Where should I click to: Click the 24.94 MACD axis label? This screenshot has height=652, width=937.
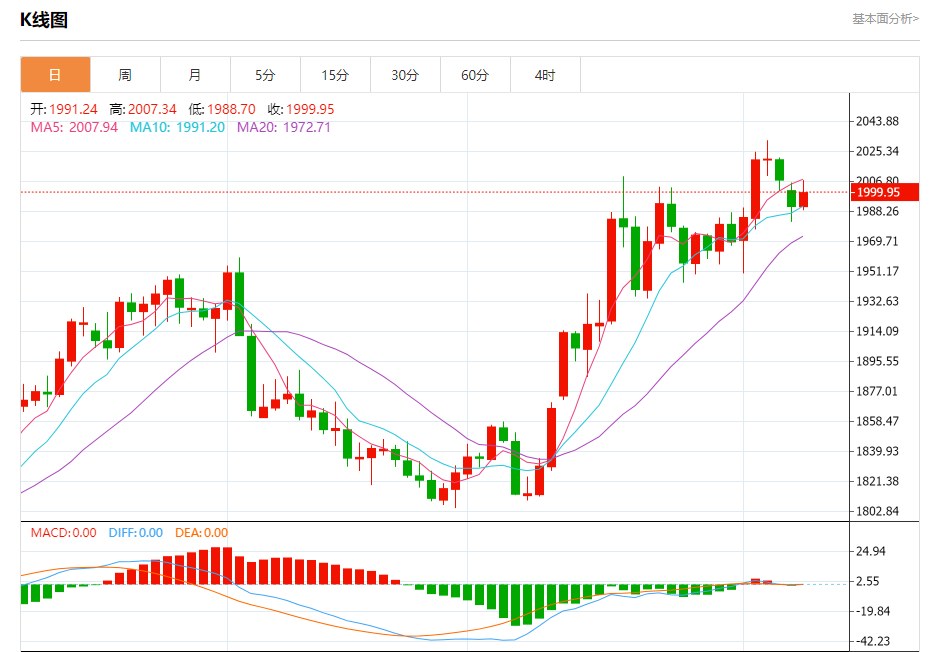(x=871, y=551)
